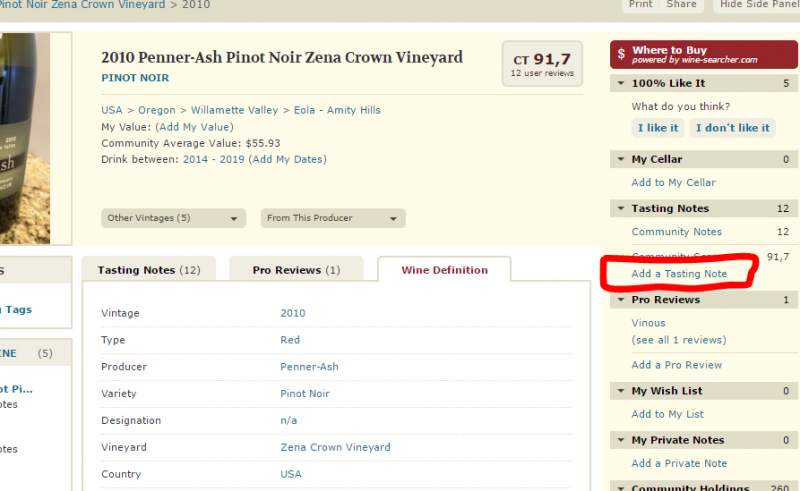The width and height of the screenshot is (800, 491).
Task: Switch to Pro Reviews (1) tab
Action: [x=296, y=270]
